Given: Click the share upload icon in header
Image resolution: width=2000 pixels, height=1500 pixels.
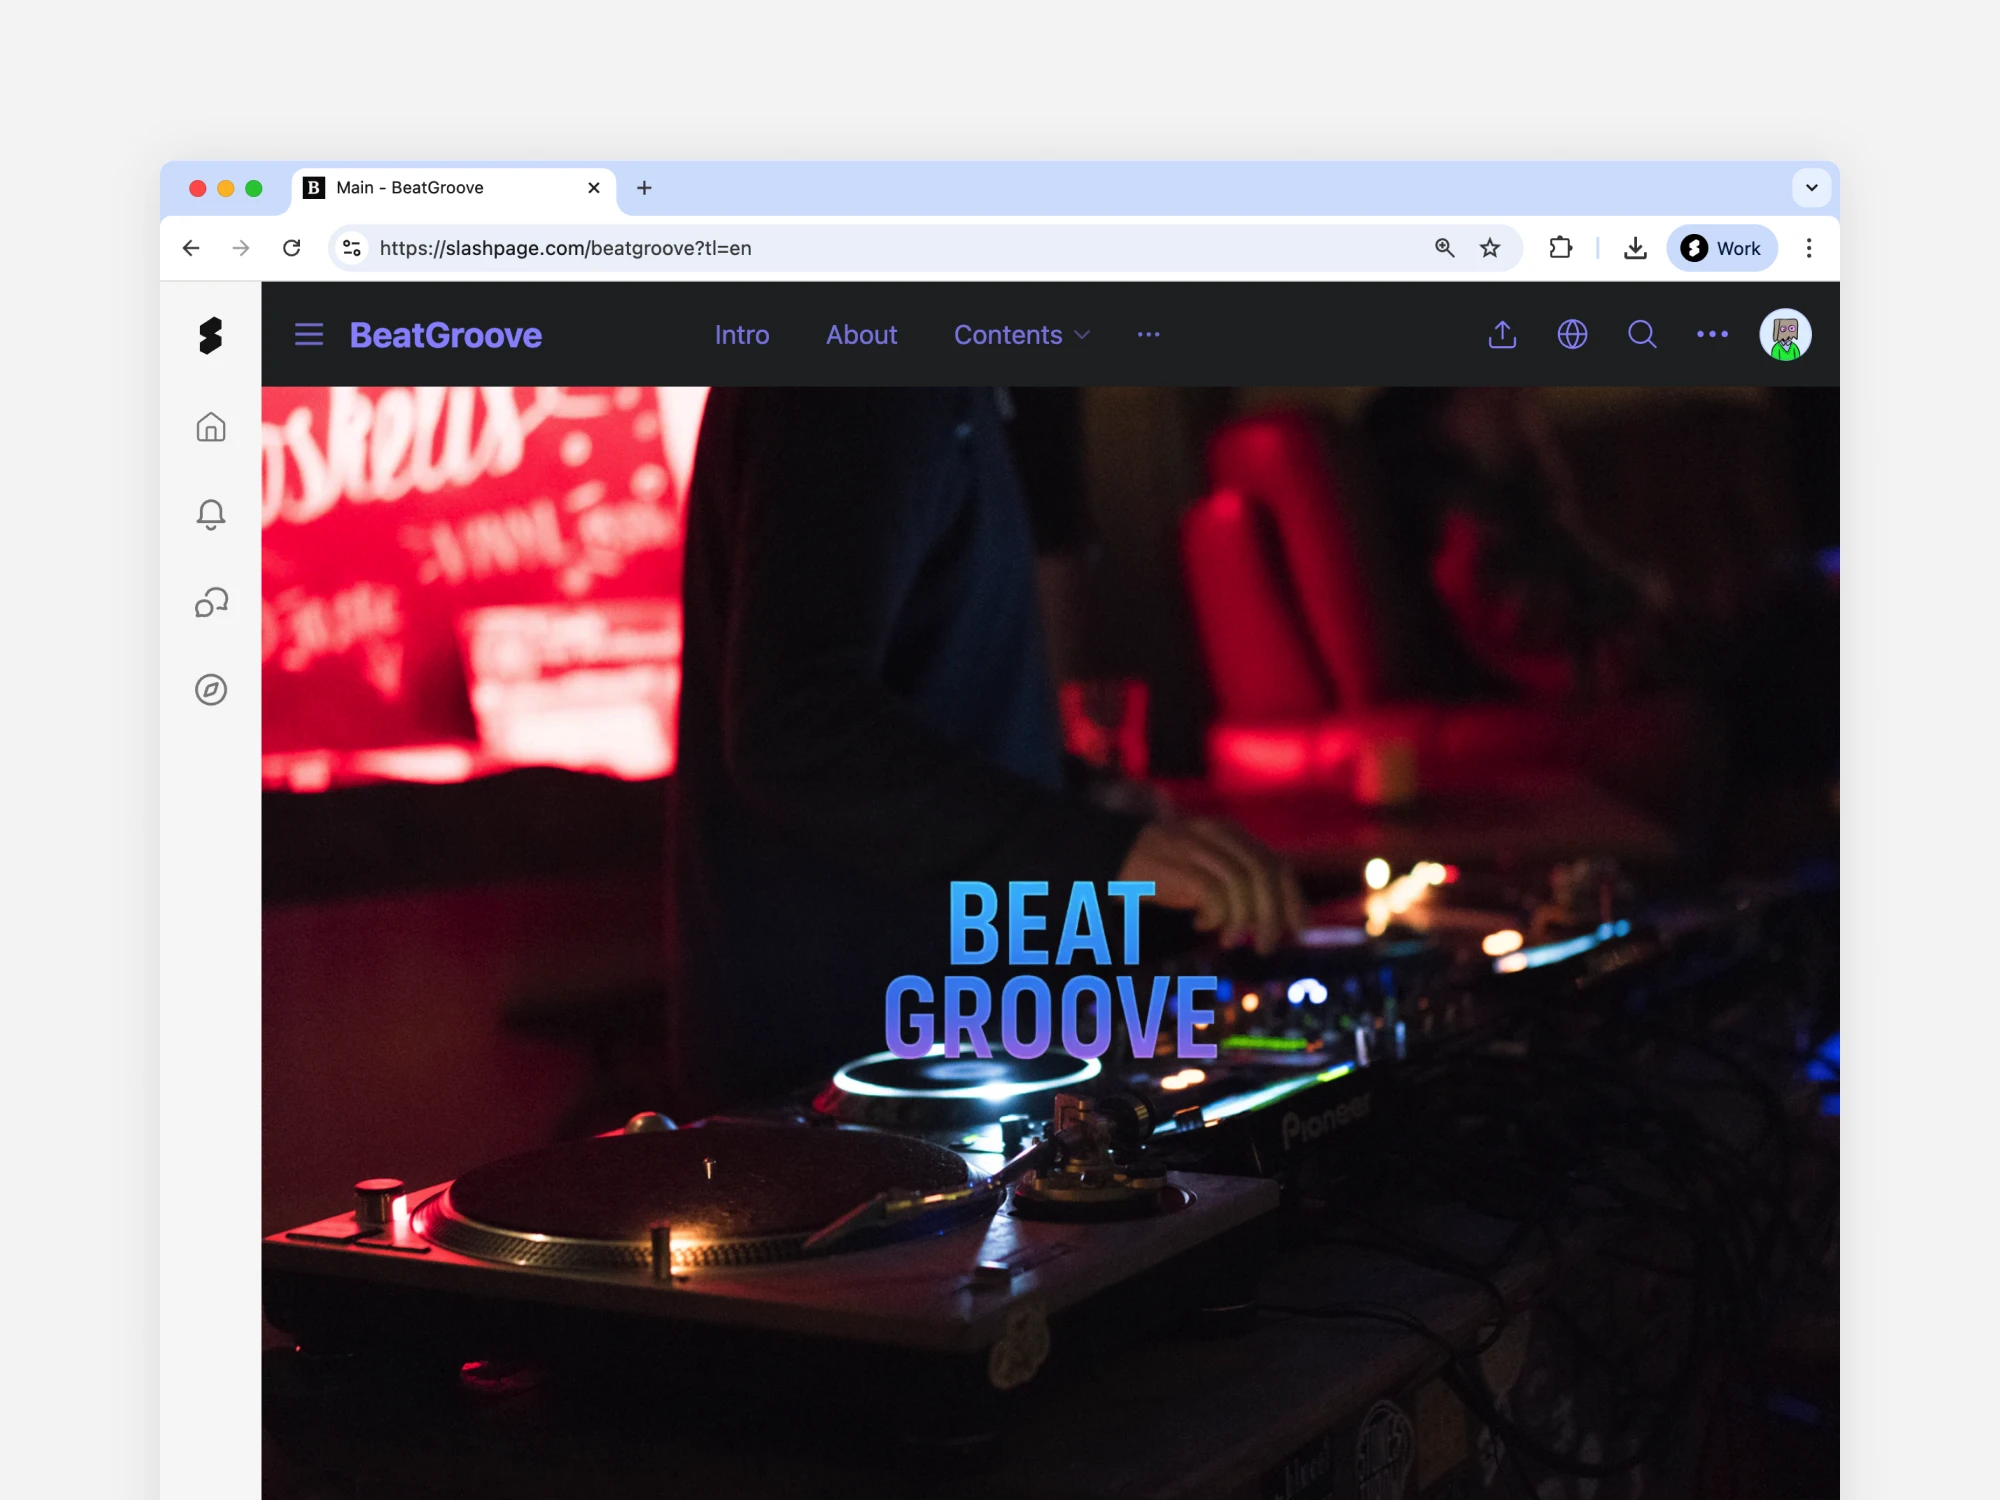Looking at the screenshot, I should (x=1502, y=335).
